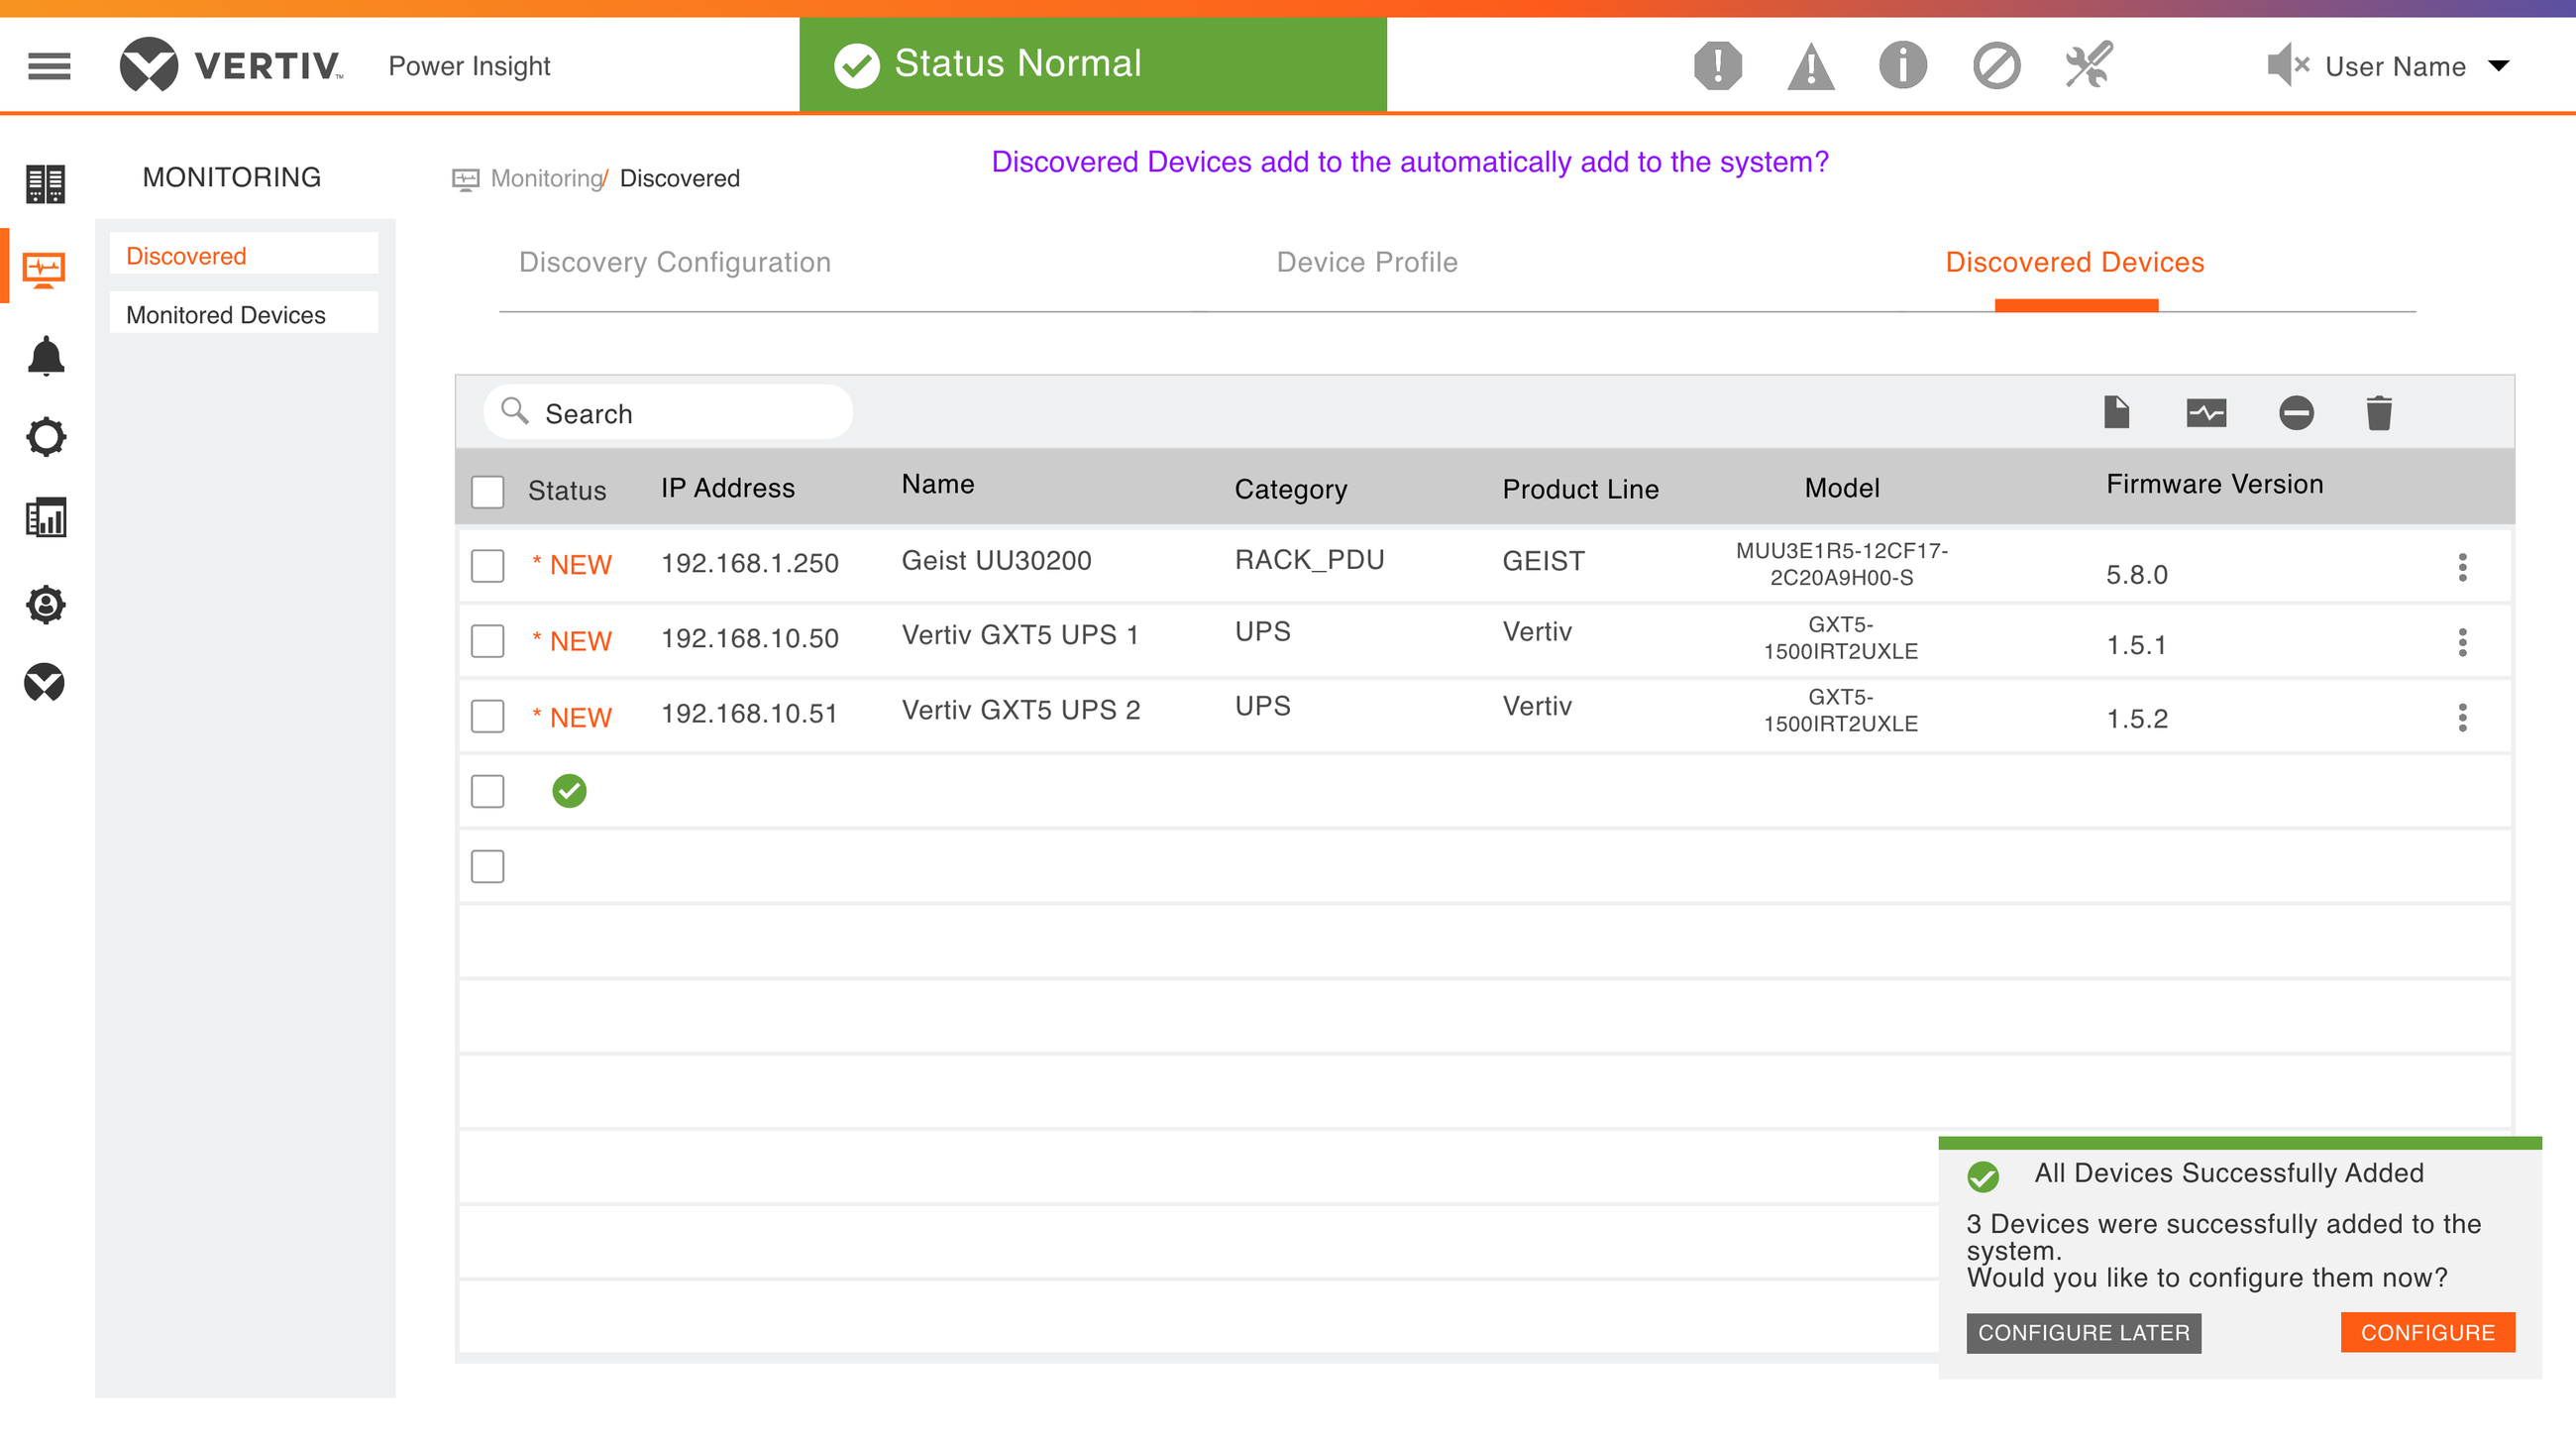This screenshot has height=1449, width=2576.
Task: Open the hamburger navigation menu
Action: pyautogui.click(x=49, y=66)
